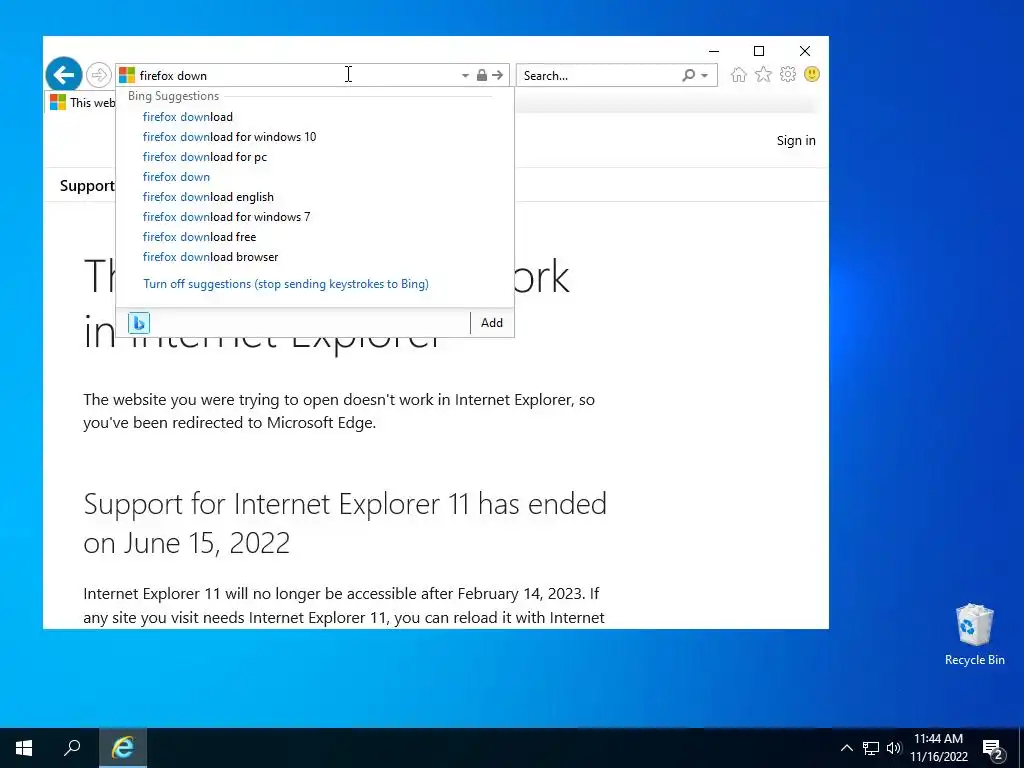This screenshot has width=1024, height=768.
Task: Click heading 'Support for Internet Explorer 11 has ended'
Action: (345, 523)
